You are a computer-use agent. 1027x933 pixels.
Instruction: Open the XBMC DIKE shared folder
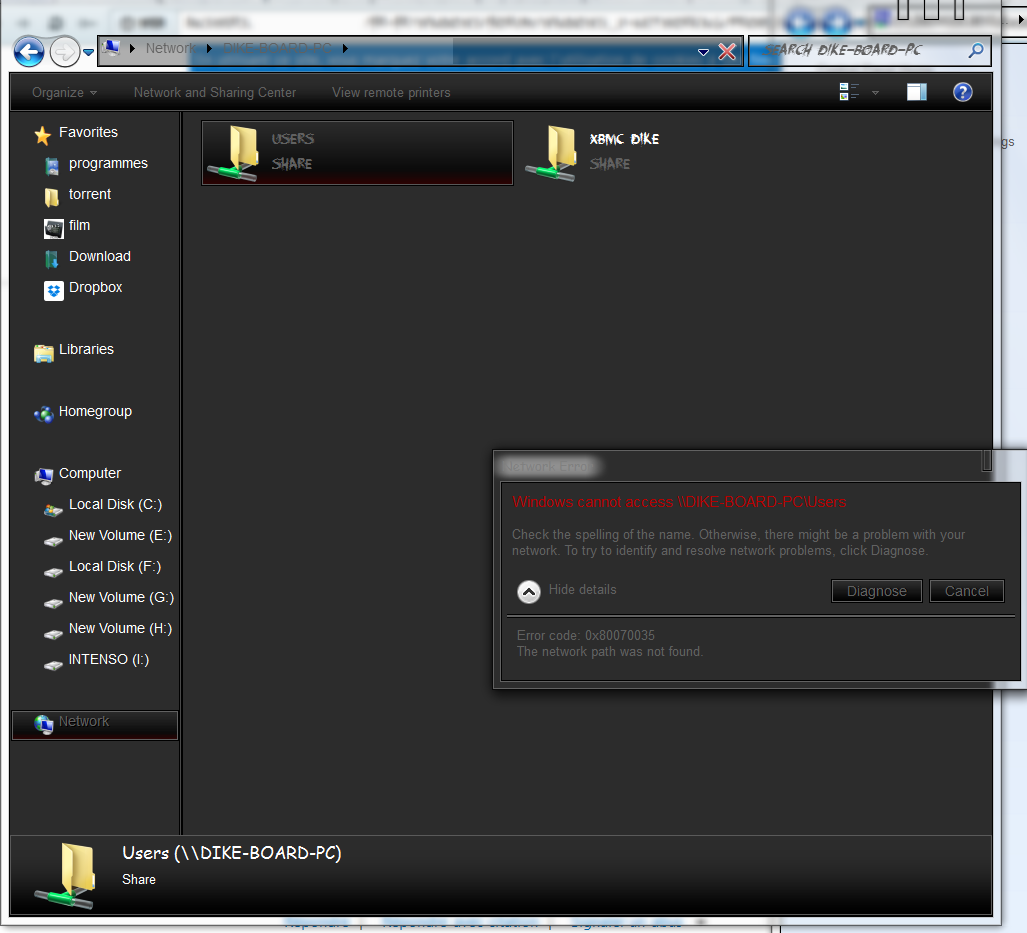click(x=594, y=152)
